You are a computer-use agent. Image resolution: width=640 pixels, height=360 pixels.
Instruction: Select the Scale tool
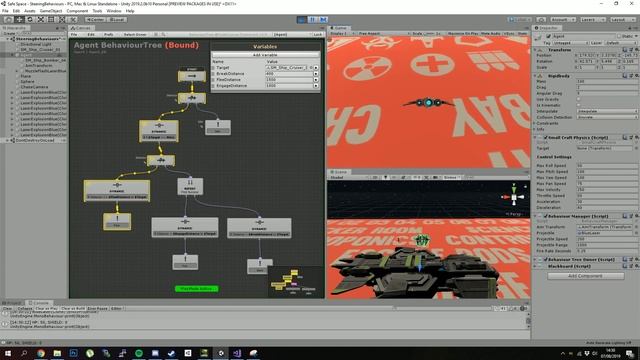(x=40, y=20)
